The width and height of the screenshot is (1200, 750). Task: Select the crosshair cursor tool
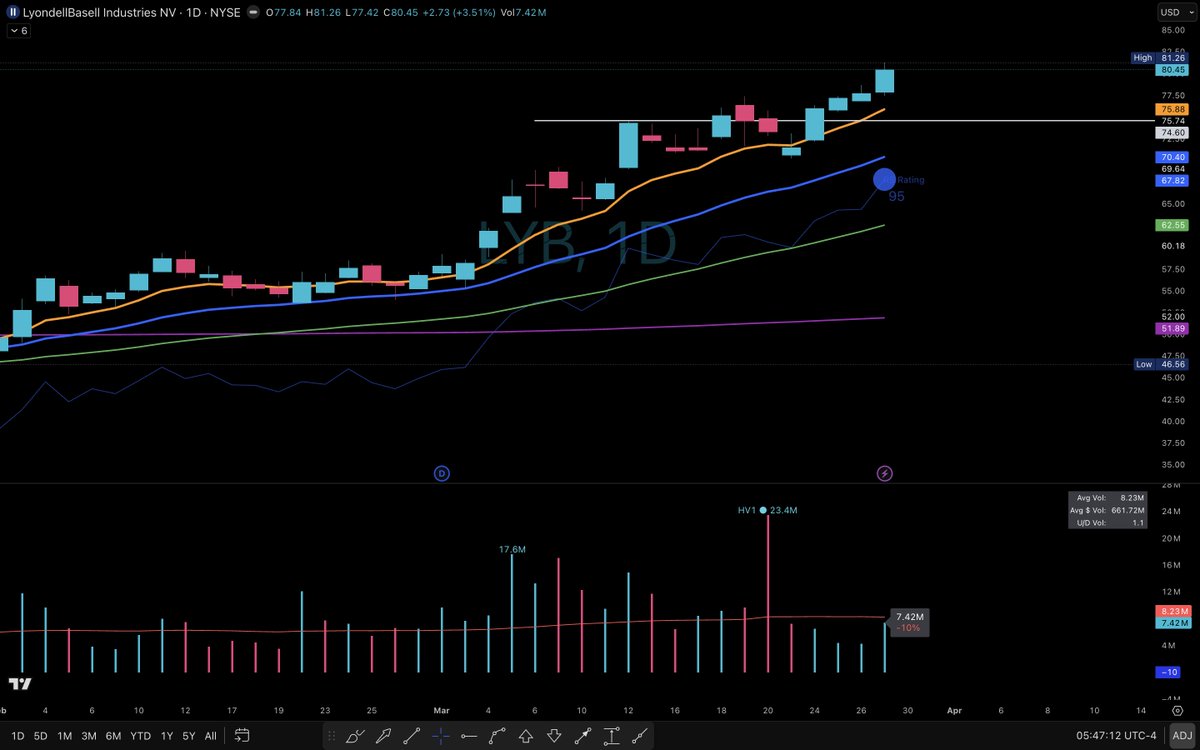pos(441,736)
